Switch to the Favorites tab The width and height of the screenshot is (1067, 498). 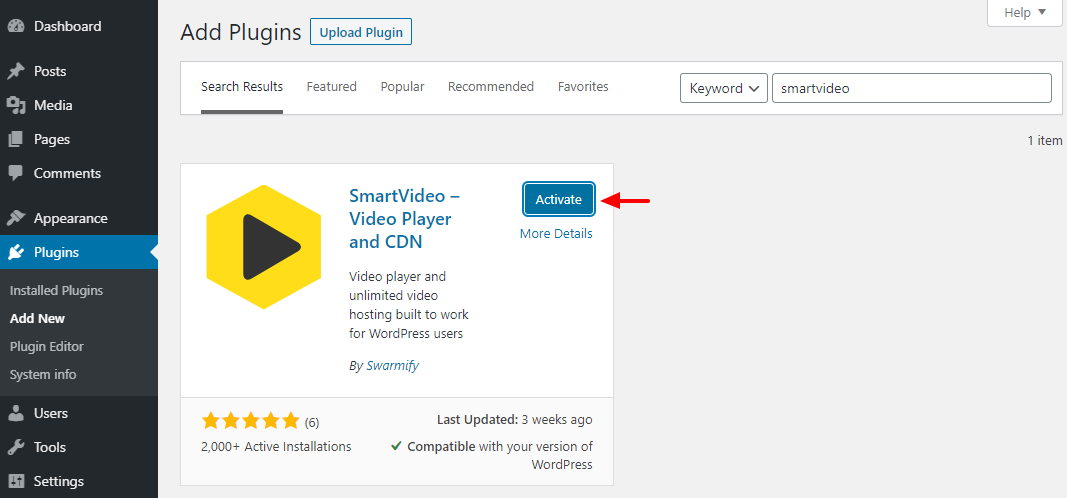[583, 87]
